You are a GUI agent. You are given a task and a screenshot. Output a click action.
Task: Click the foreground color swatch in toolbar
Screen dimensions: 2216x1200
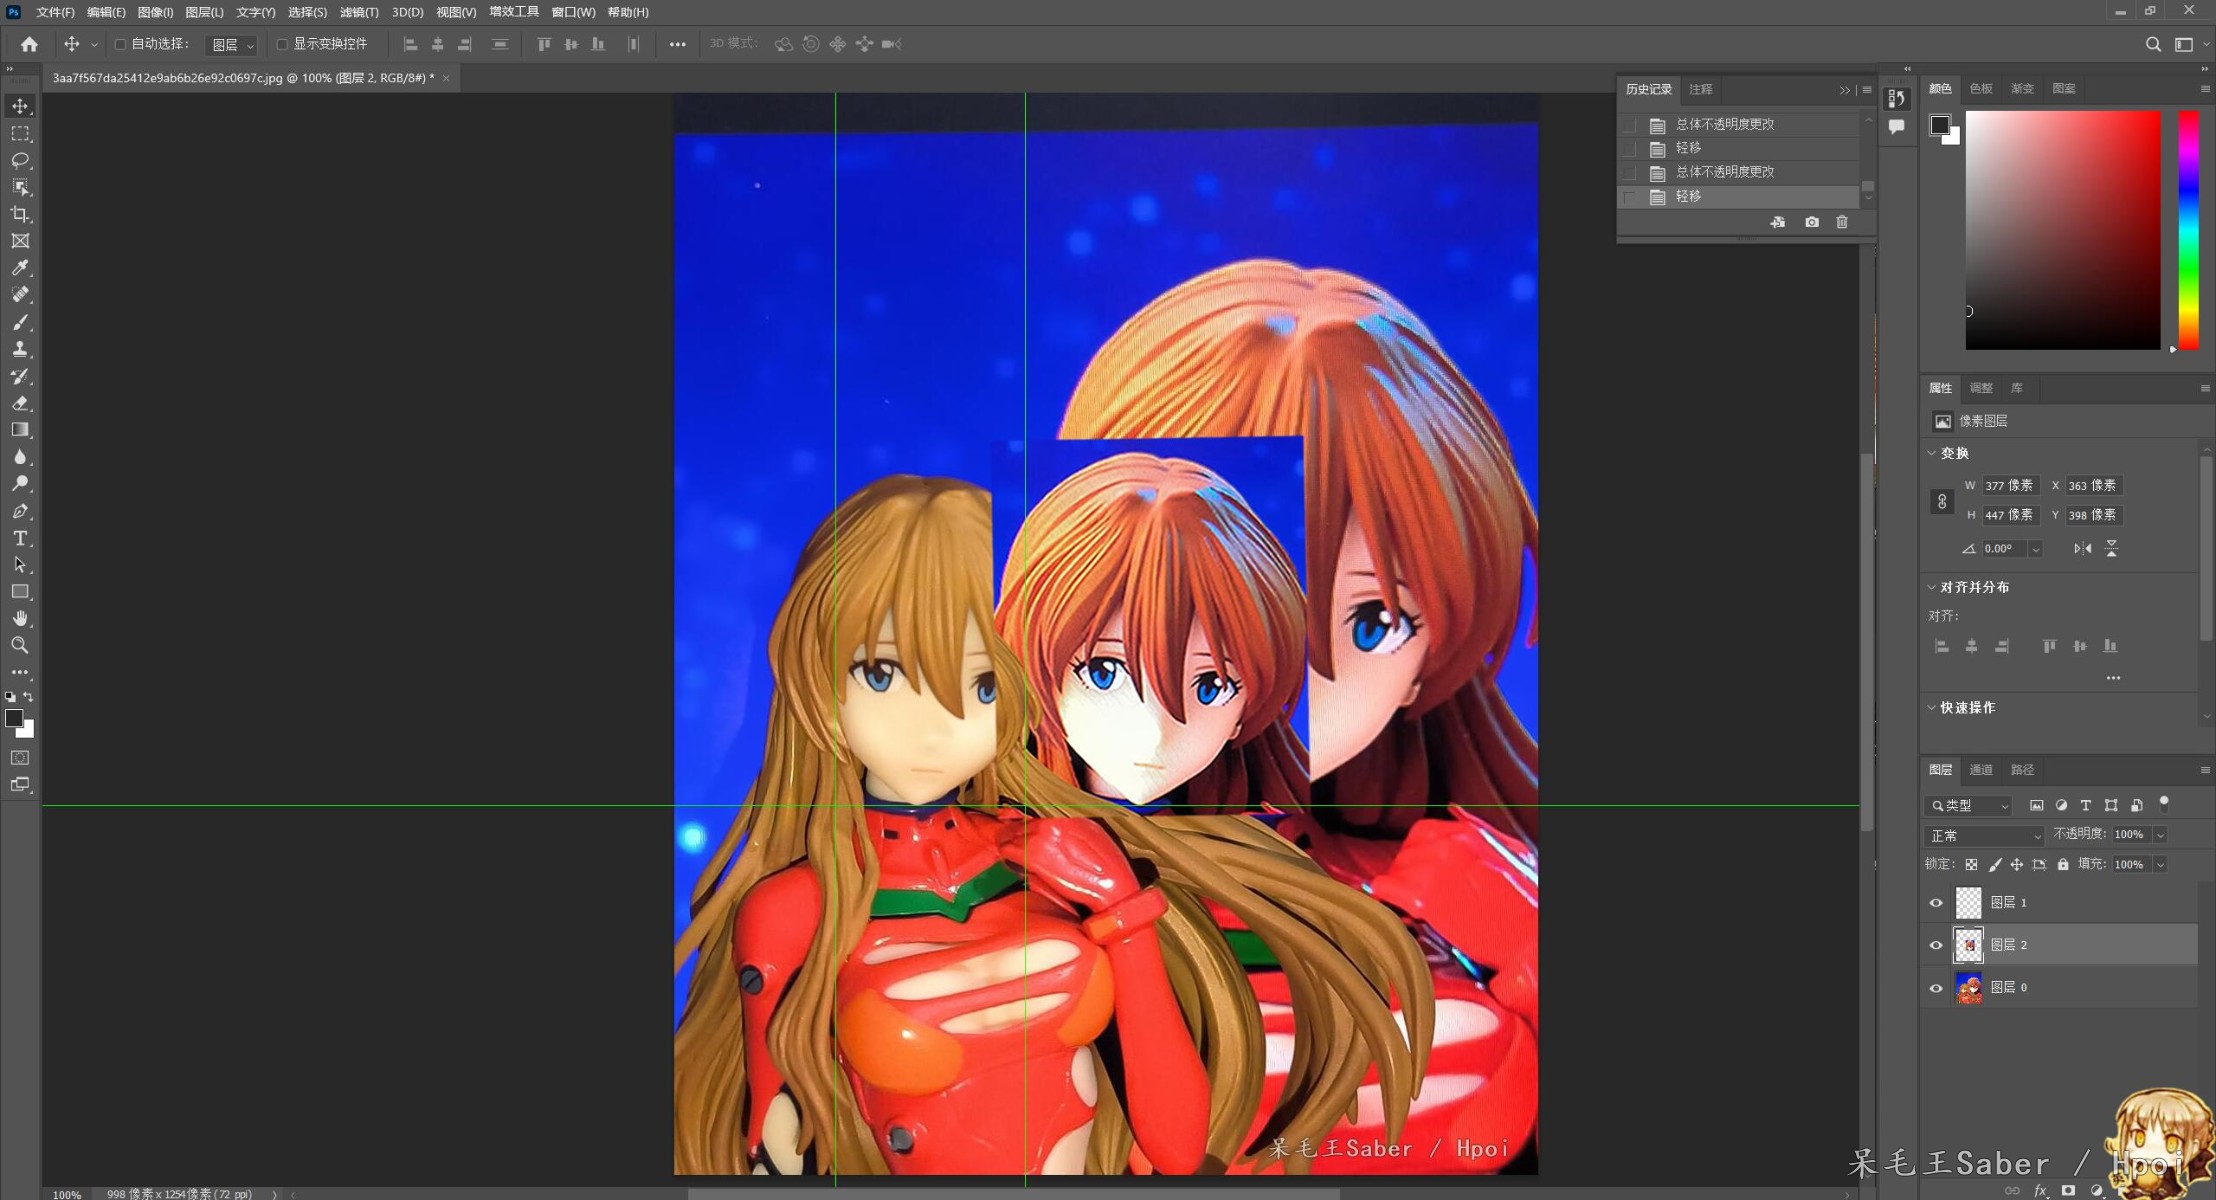pyautogui.click(x=14, y=718)
